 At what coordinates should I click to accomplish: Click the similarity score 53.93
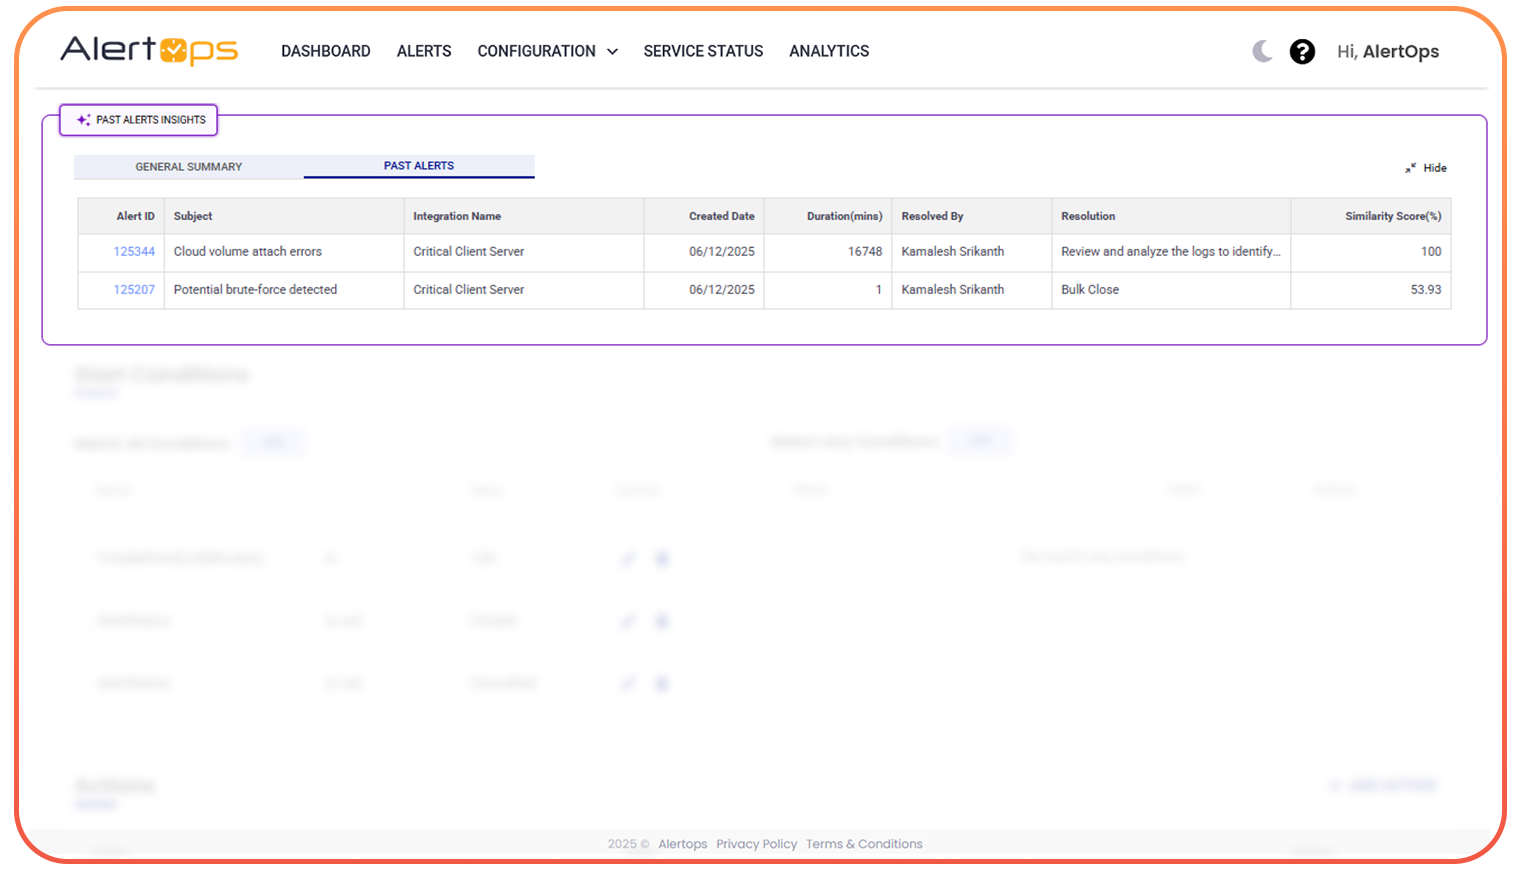click(x=1426, y=290)
